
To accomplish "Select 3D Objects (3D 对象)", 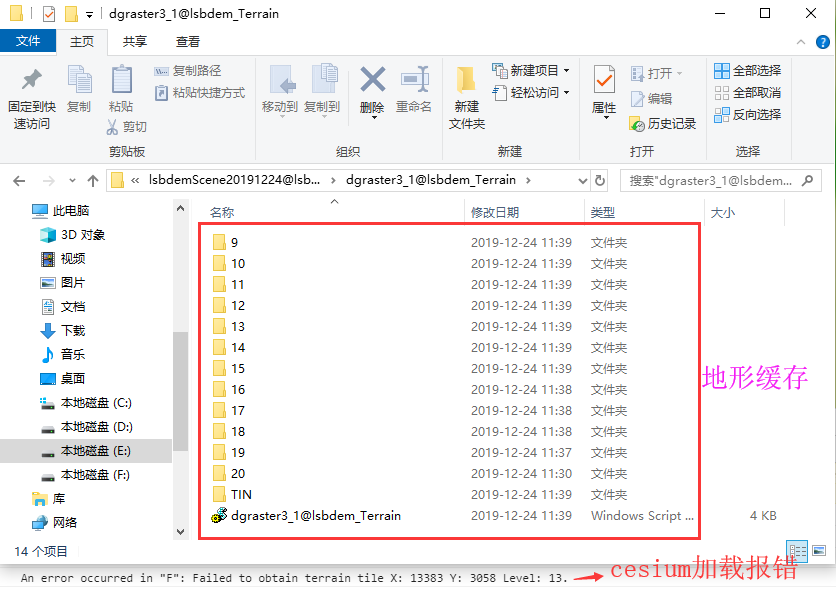I will [73, 235].
